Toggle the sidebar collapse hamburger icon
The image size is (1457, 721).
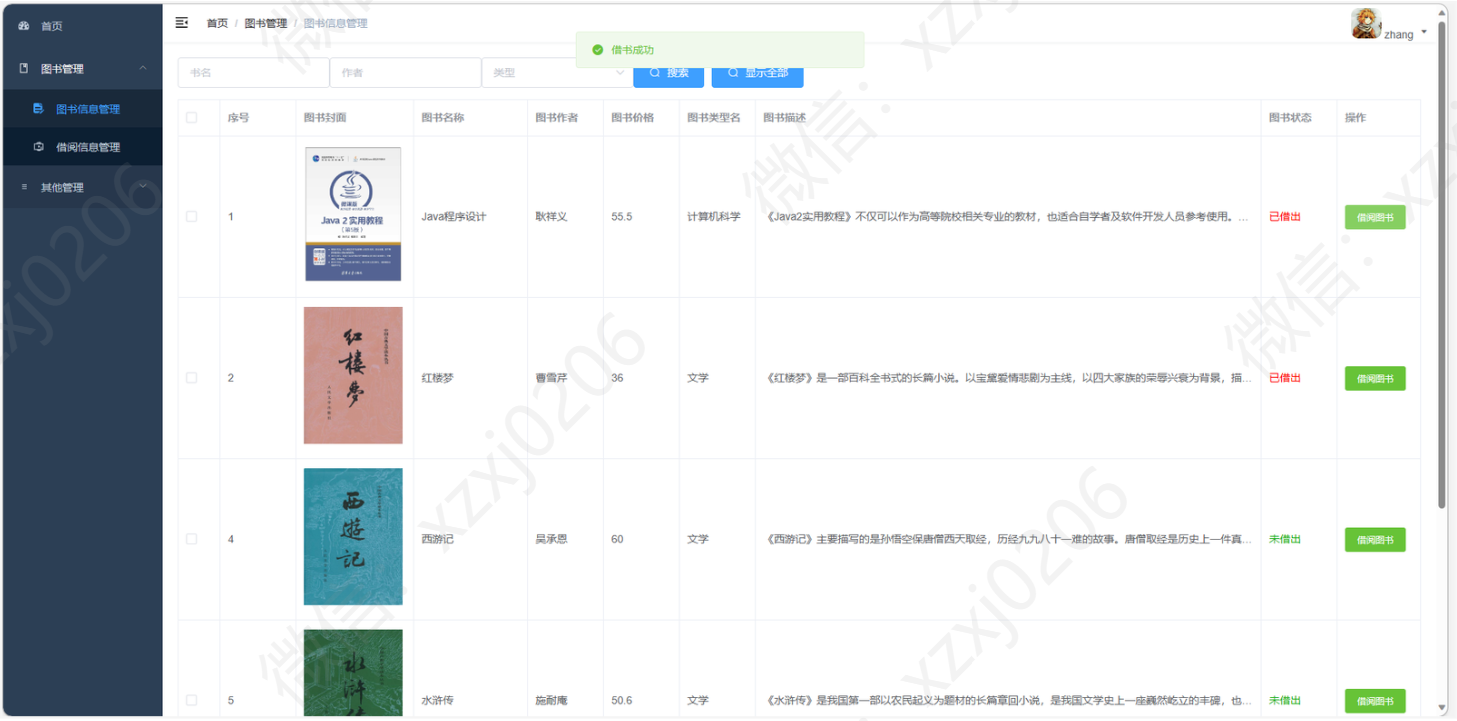point(182,22)
